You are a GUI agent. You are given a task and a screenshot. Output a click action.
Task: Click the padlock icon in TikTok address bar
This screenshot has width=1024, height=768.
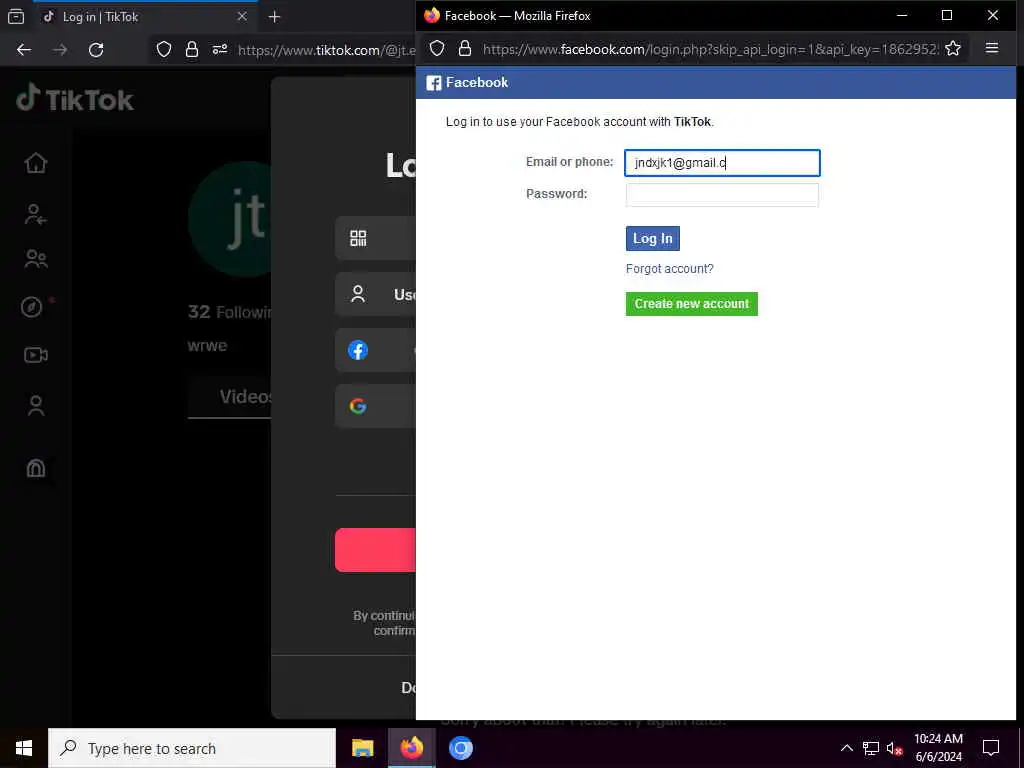192,50
